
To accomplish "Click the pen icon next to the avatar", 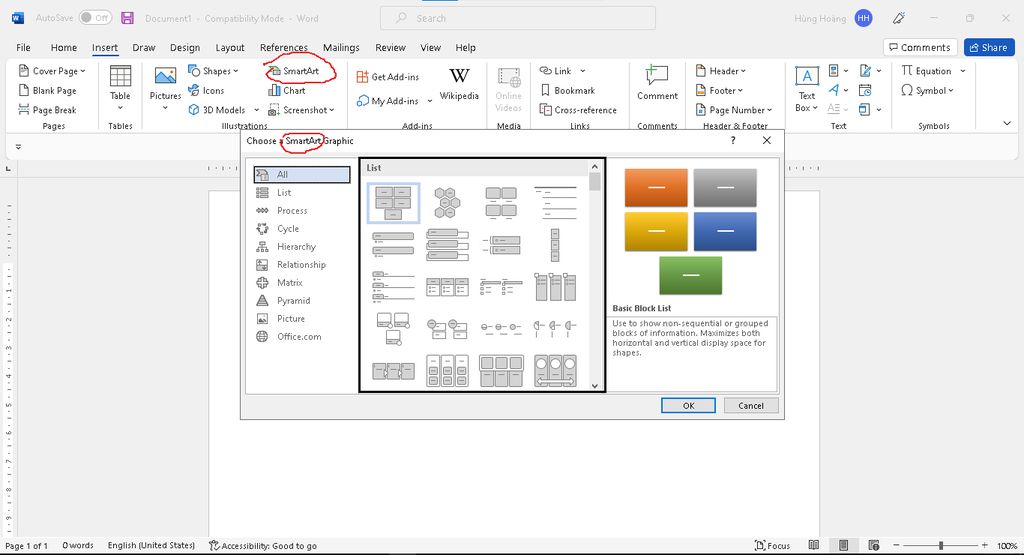I will pyautogui.click(x=899, y=18).
